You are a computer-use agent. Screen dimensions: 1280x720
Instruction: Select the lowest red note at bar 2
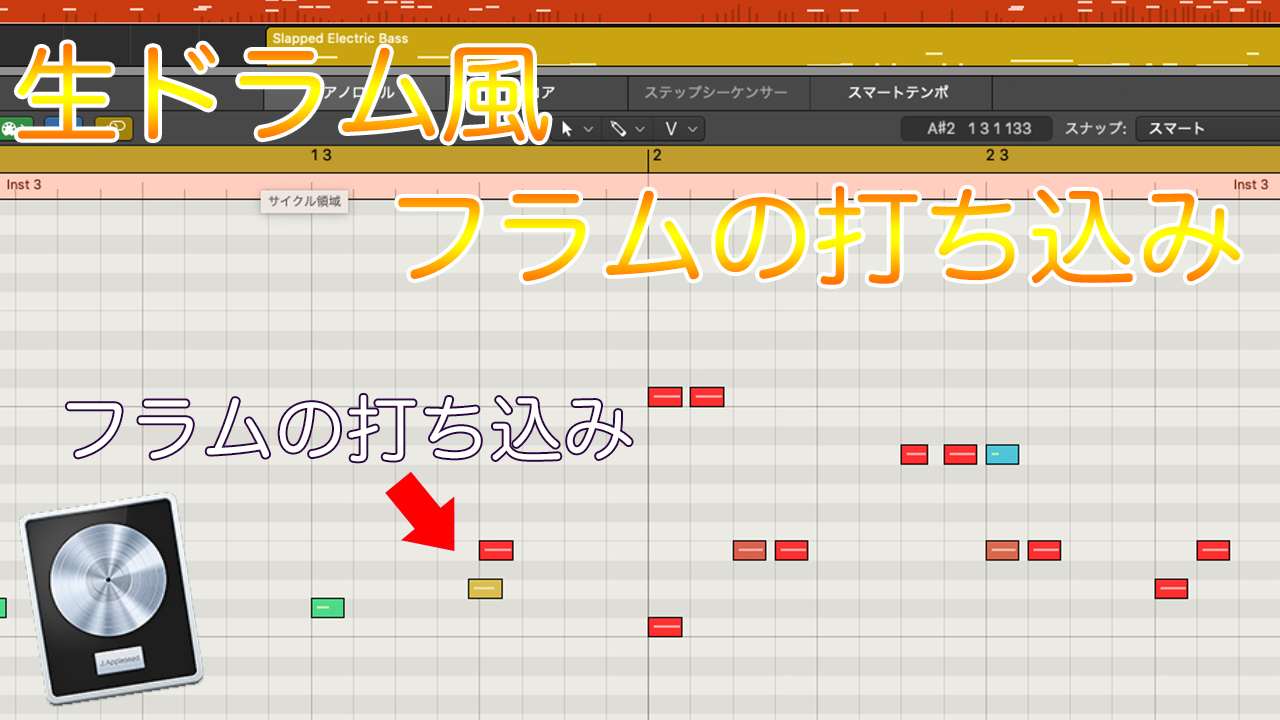click(665, 627)
